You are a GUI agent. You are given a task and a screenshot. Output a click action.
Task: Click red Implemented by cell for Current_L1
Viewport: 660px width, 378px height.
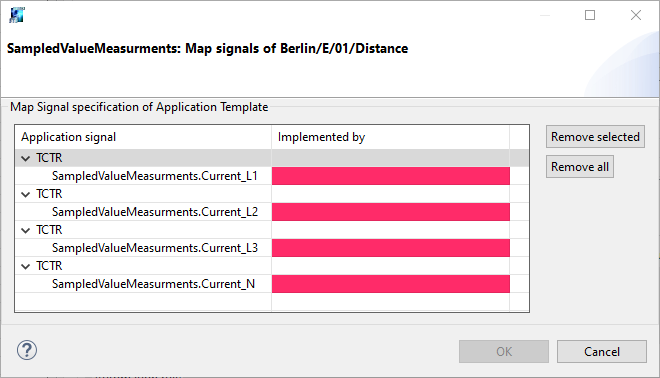(x=391, y=176)
